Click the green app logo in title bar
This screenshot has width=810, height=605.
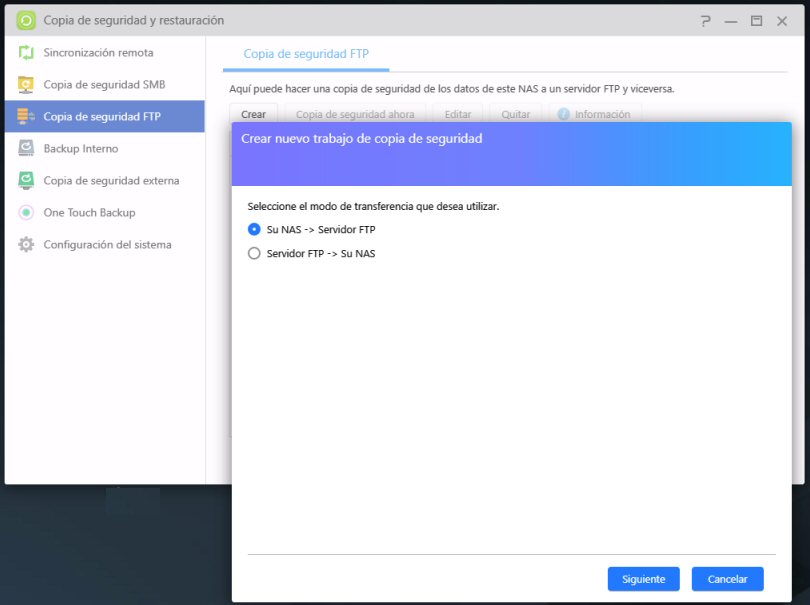26,20
